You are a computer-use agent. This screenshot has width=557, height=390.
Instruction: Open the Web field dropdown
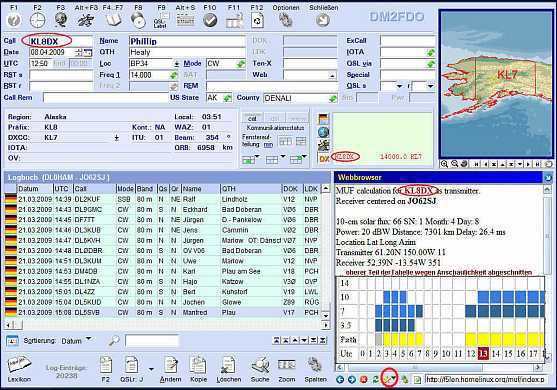[332, 75]
